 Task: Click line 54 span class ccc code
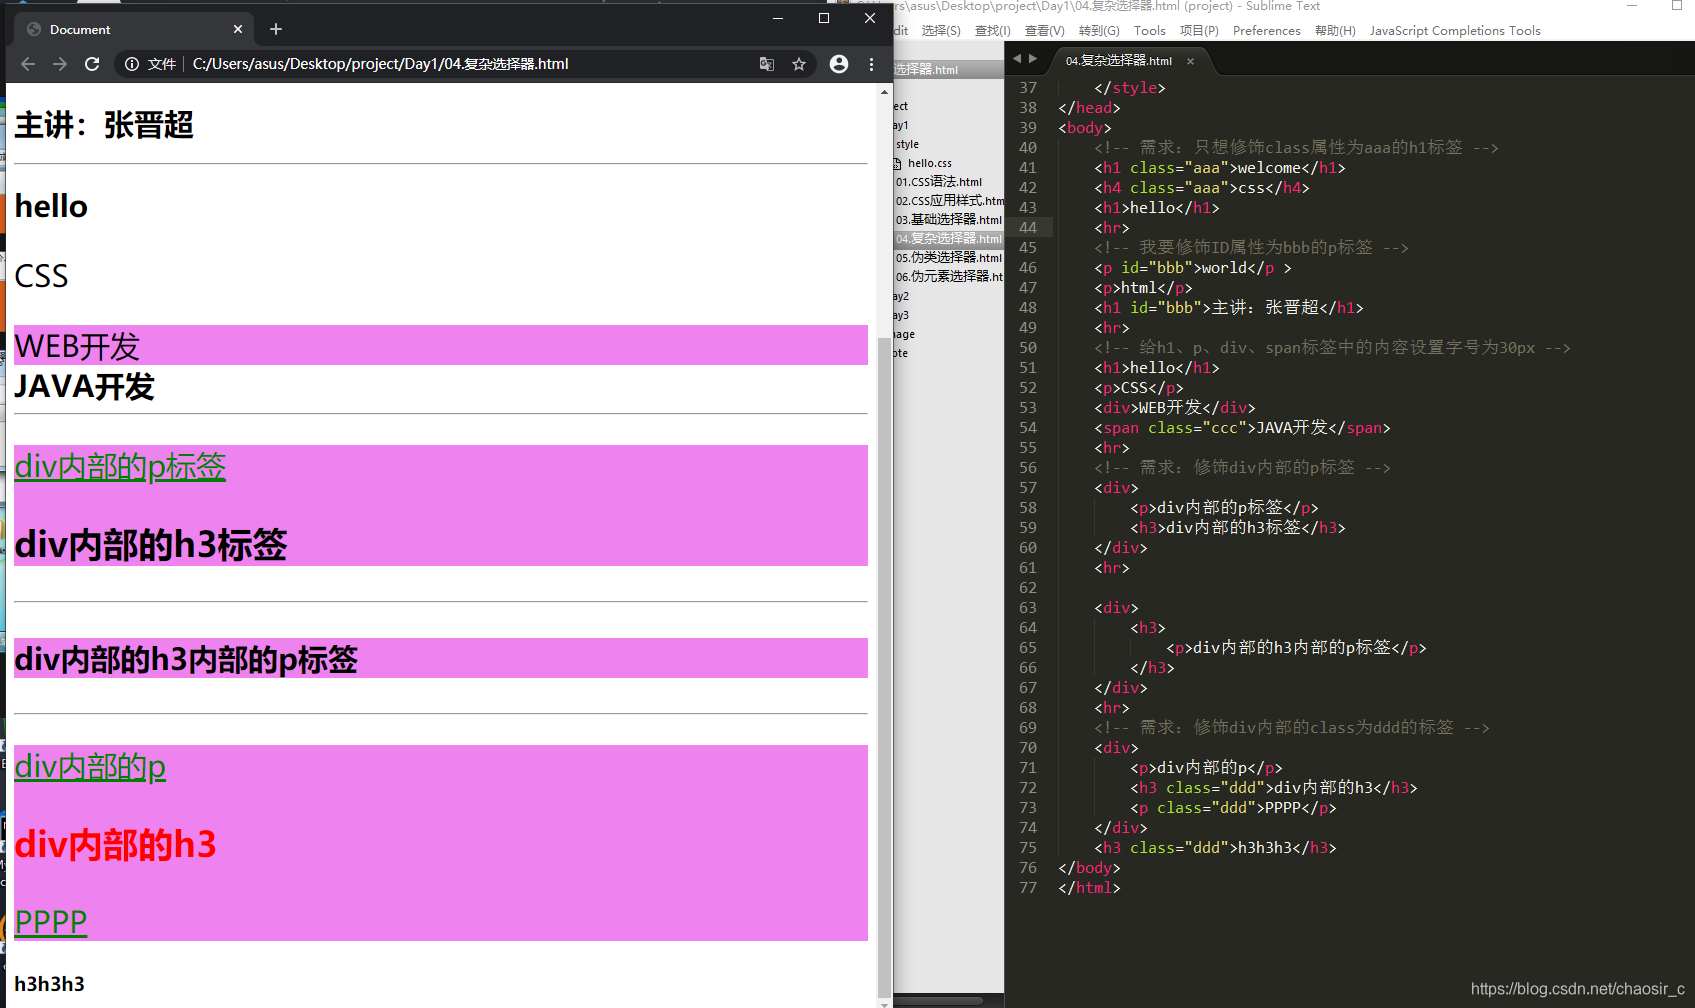1242,428
